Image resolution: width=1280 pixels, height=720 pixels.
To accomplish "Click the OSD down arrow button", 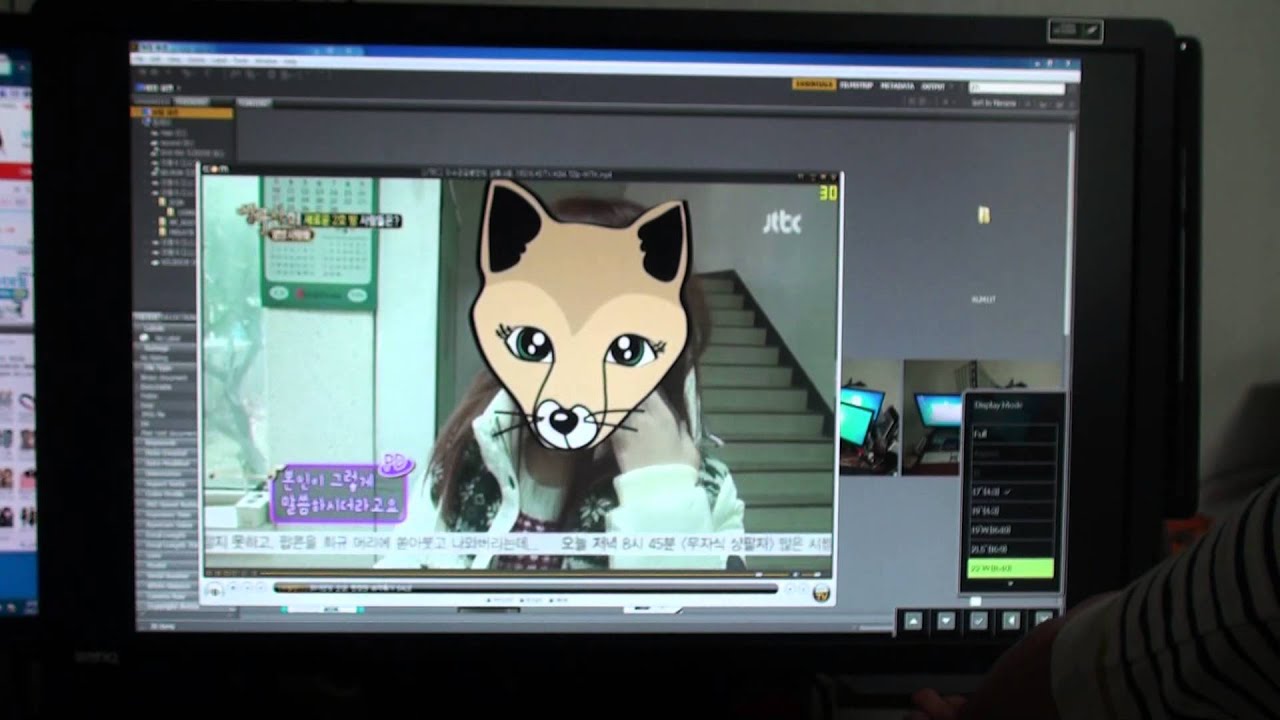I will 945,621.
